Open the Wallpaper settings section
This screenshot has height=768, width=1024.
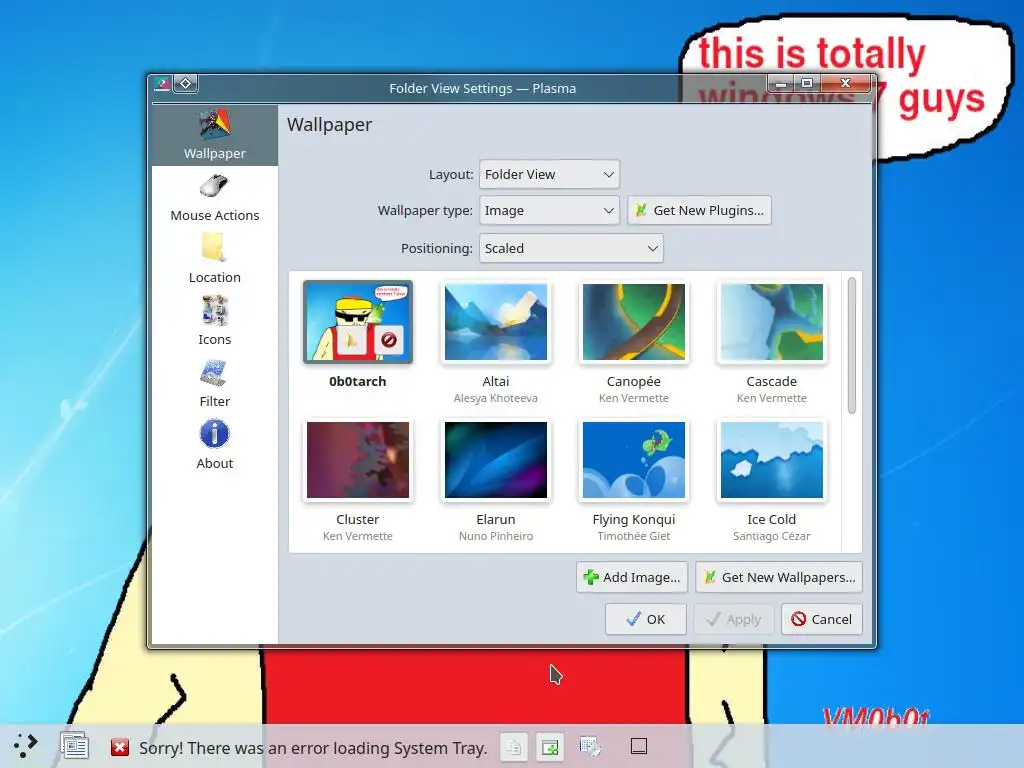tap(215, 135)
